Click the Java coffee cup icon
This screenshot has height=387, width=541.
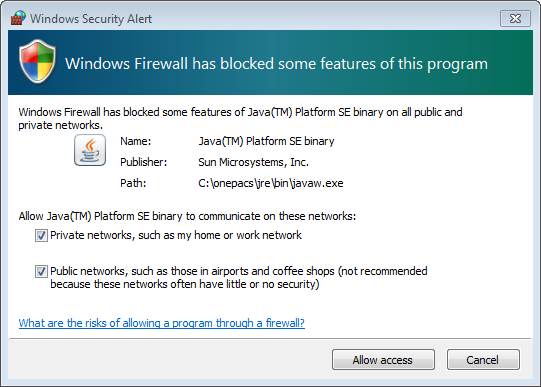tap(90, 150)
